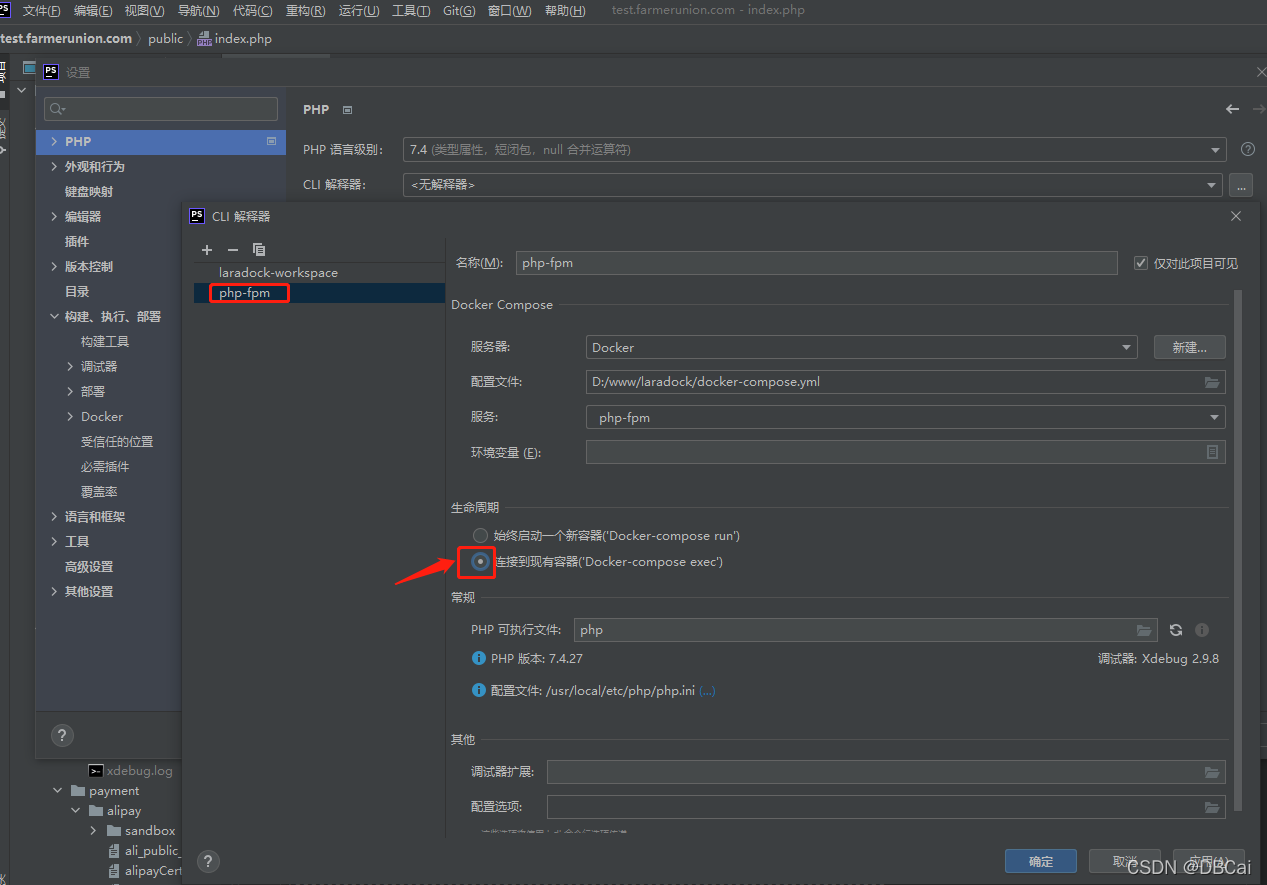Click the add interpreter plus icon
The height and width of the screenshot is (885, 1267).
(207, 250)
